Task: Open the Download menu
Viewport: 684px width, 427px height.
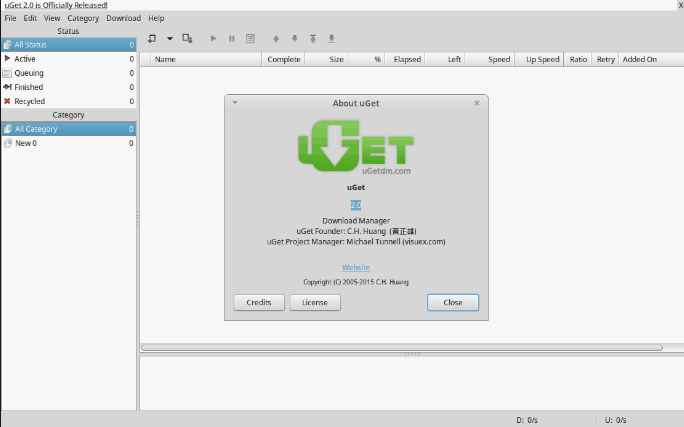Action: (123, 18)
